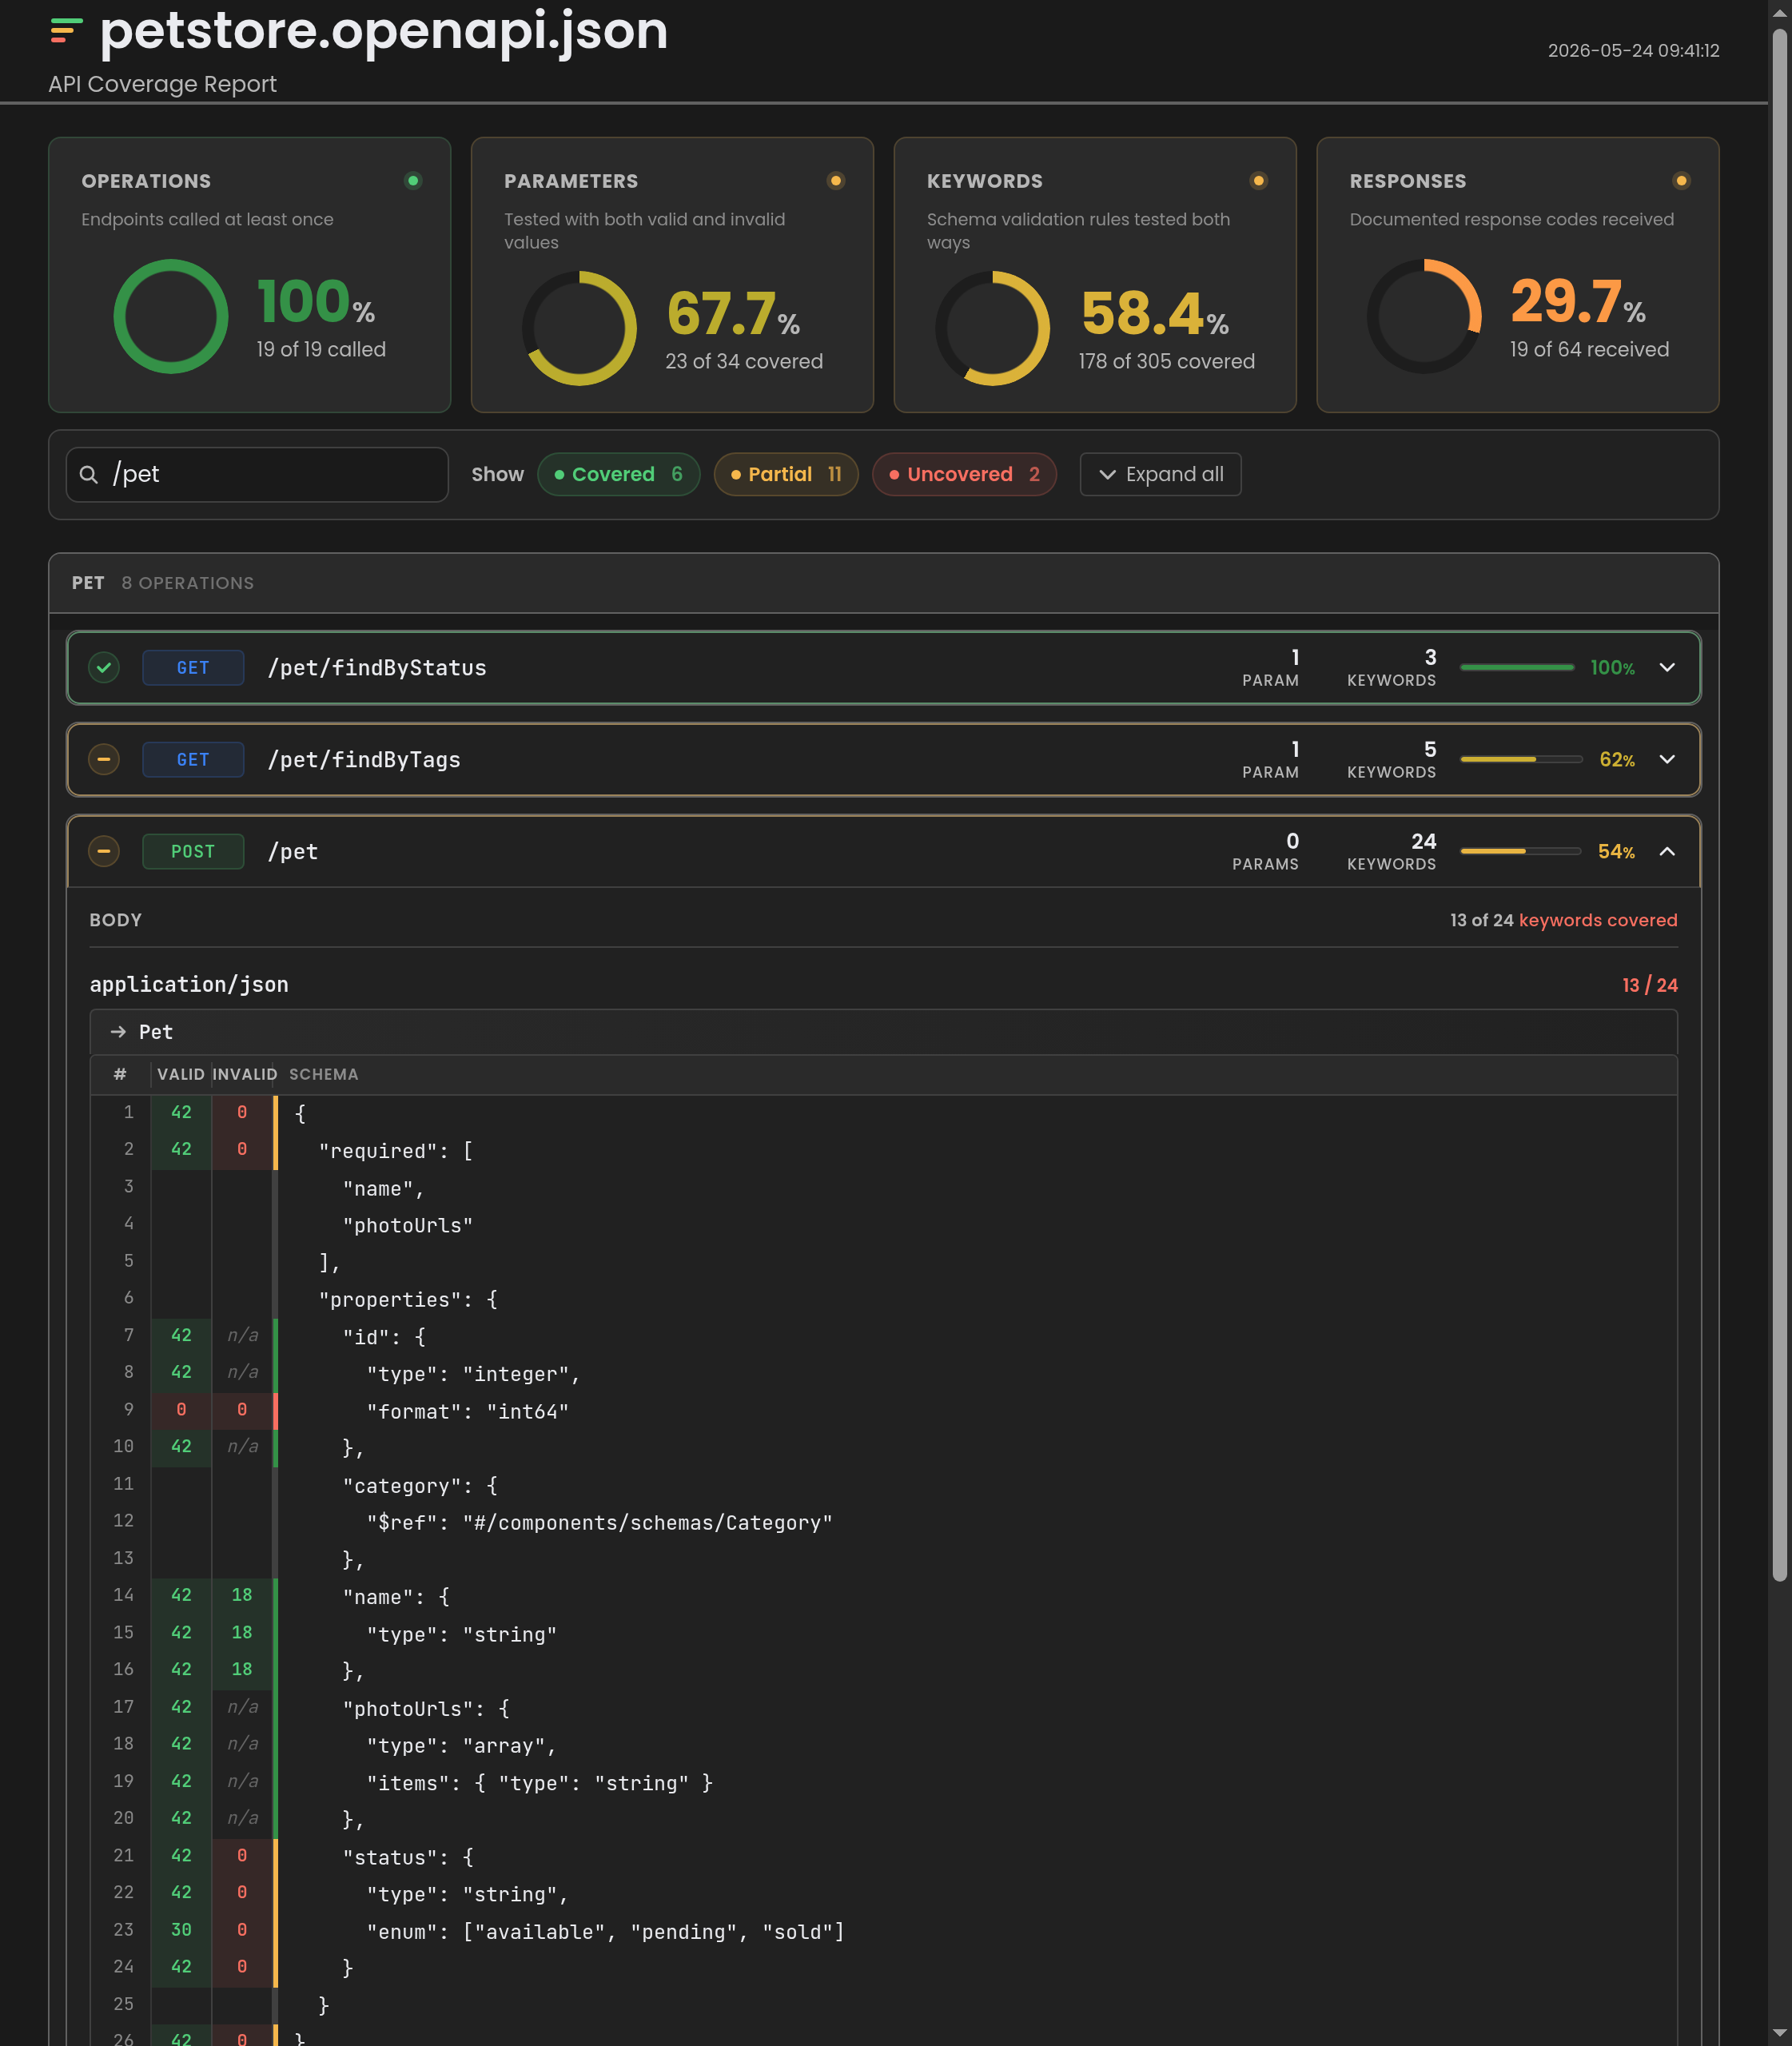Toggle the Partial 11 filter chip
The height and width of the screenshot is (2046, 1792).
786,474
